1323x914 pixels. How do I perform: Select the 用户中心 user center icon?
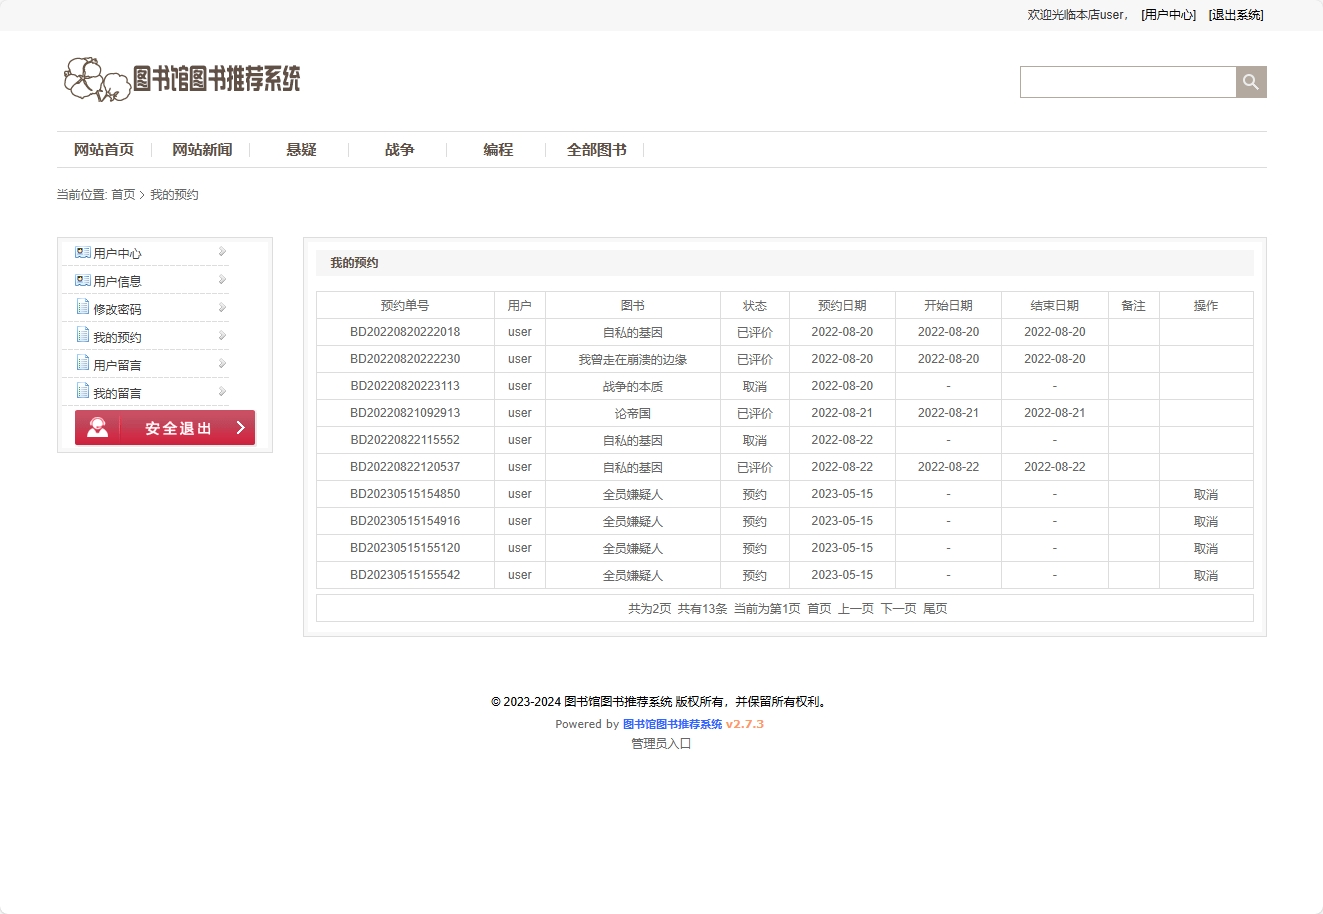82,252
